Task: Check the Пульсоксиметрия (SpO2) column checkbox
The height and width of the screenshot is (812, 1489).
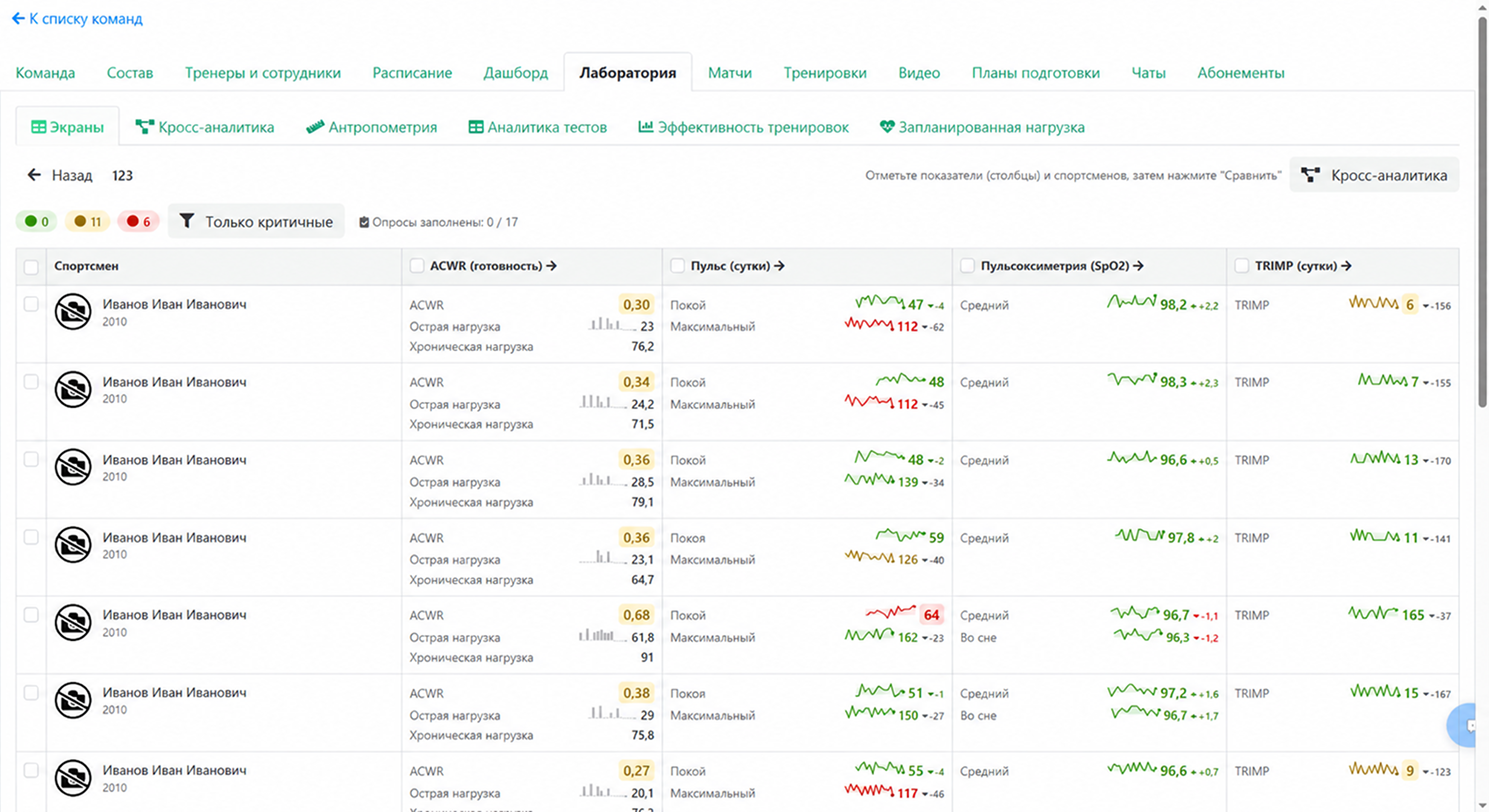Action: (x=968, y=266)
